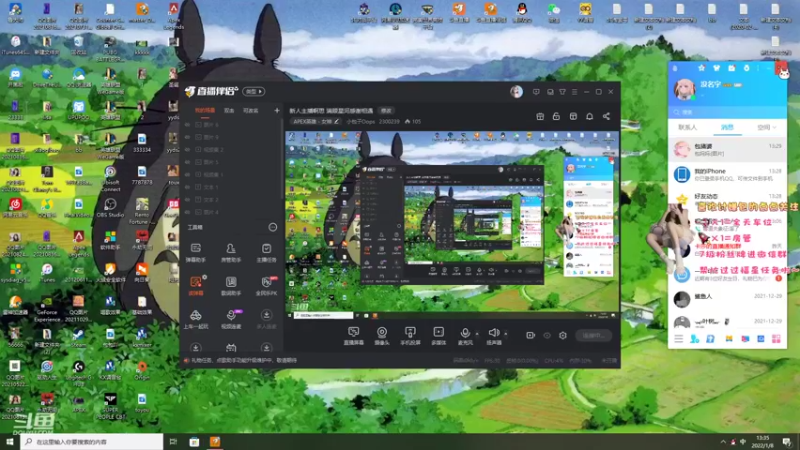Open the hamburger menu in streaming app title bar

pos(574,92)
